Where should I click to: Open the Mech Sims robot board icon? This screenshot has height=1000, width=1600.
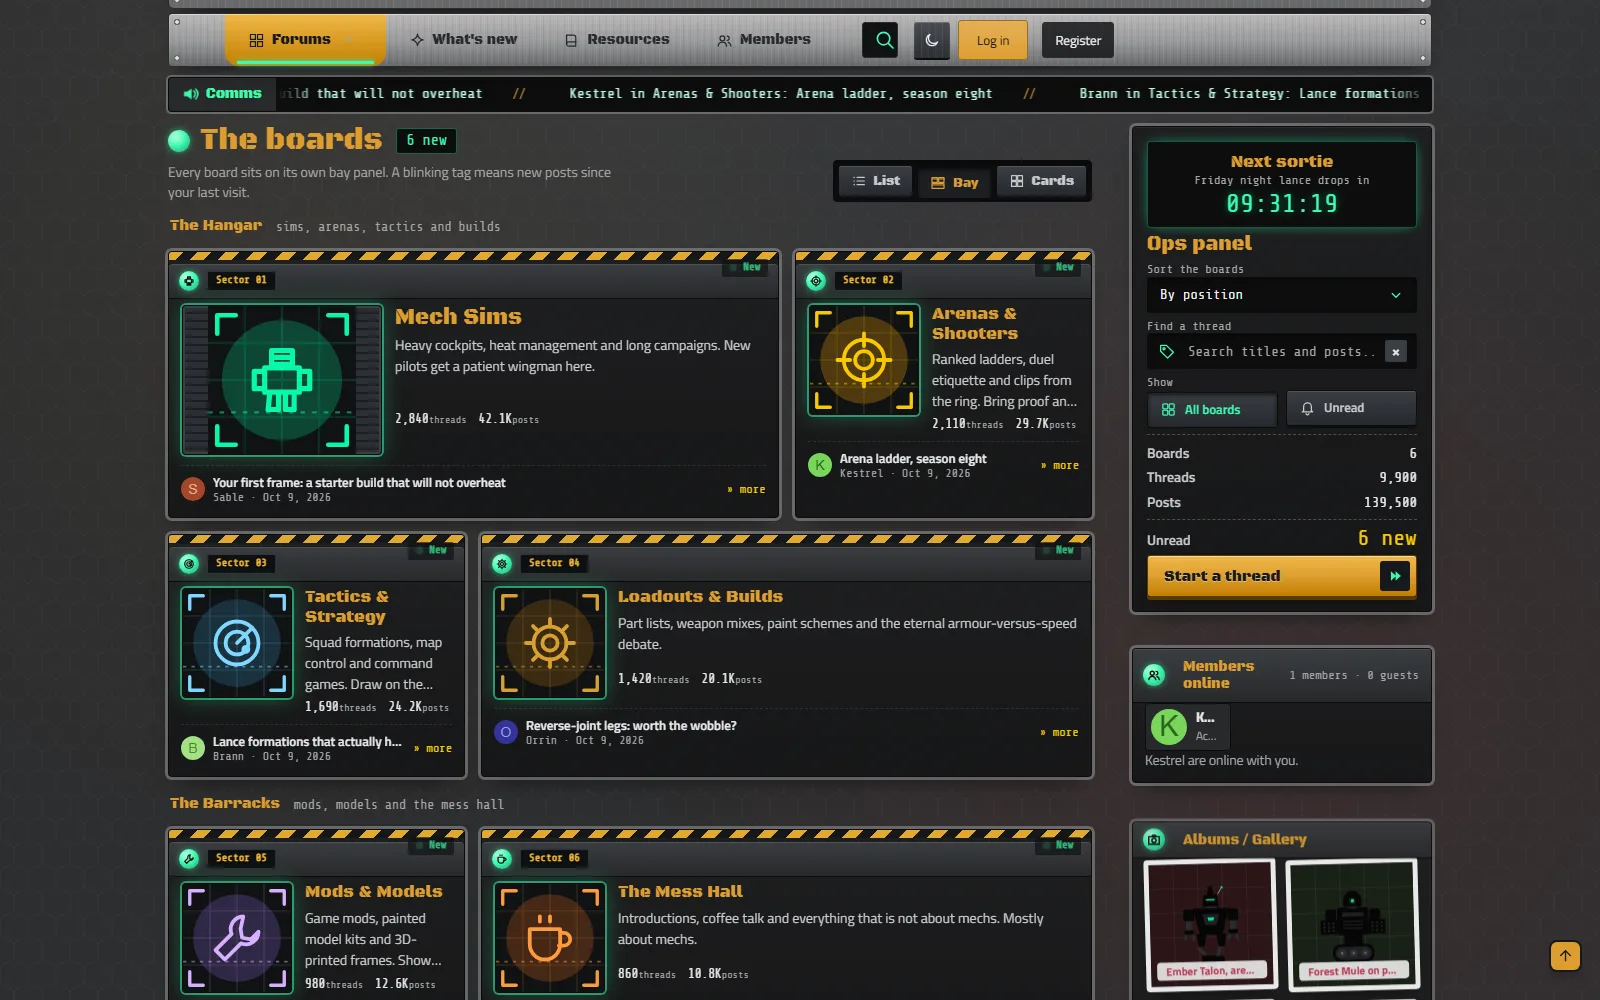(282, 380)
